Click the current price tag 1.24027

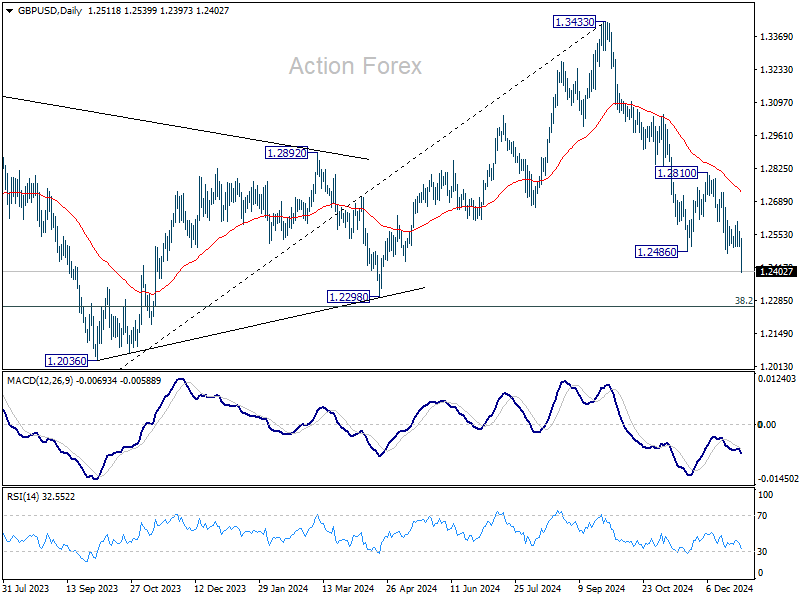776,271
